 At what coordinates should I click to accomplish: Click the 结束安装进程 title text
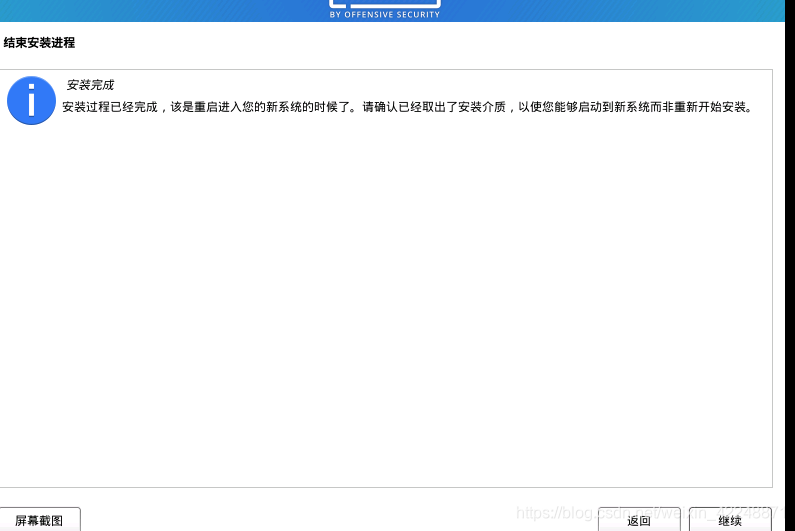(x=39, y=43)
